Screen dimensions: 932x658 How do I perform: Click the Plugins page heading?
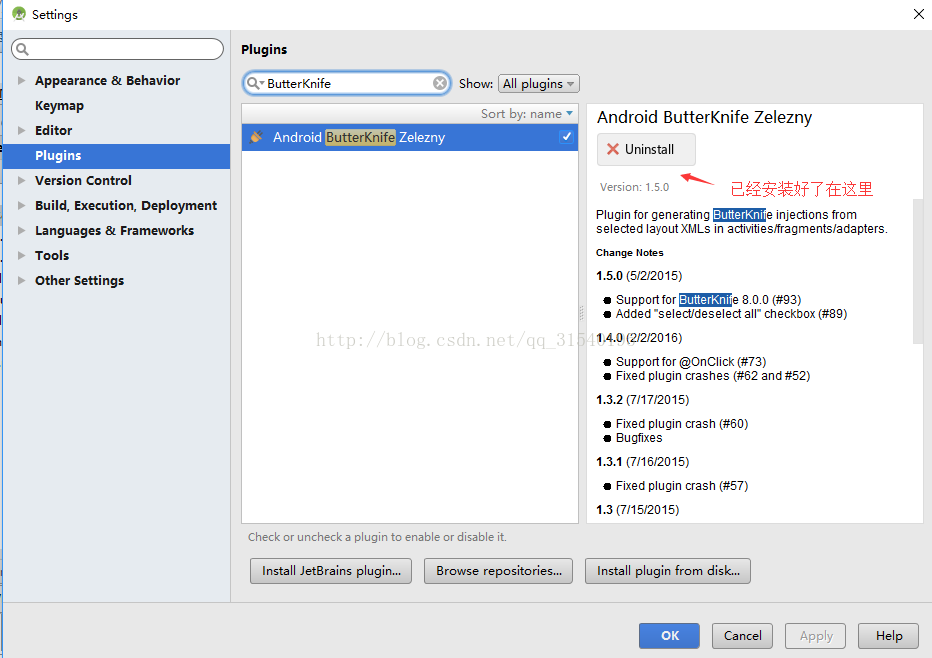pos(264,49)
